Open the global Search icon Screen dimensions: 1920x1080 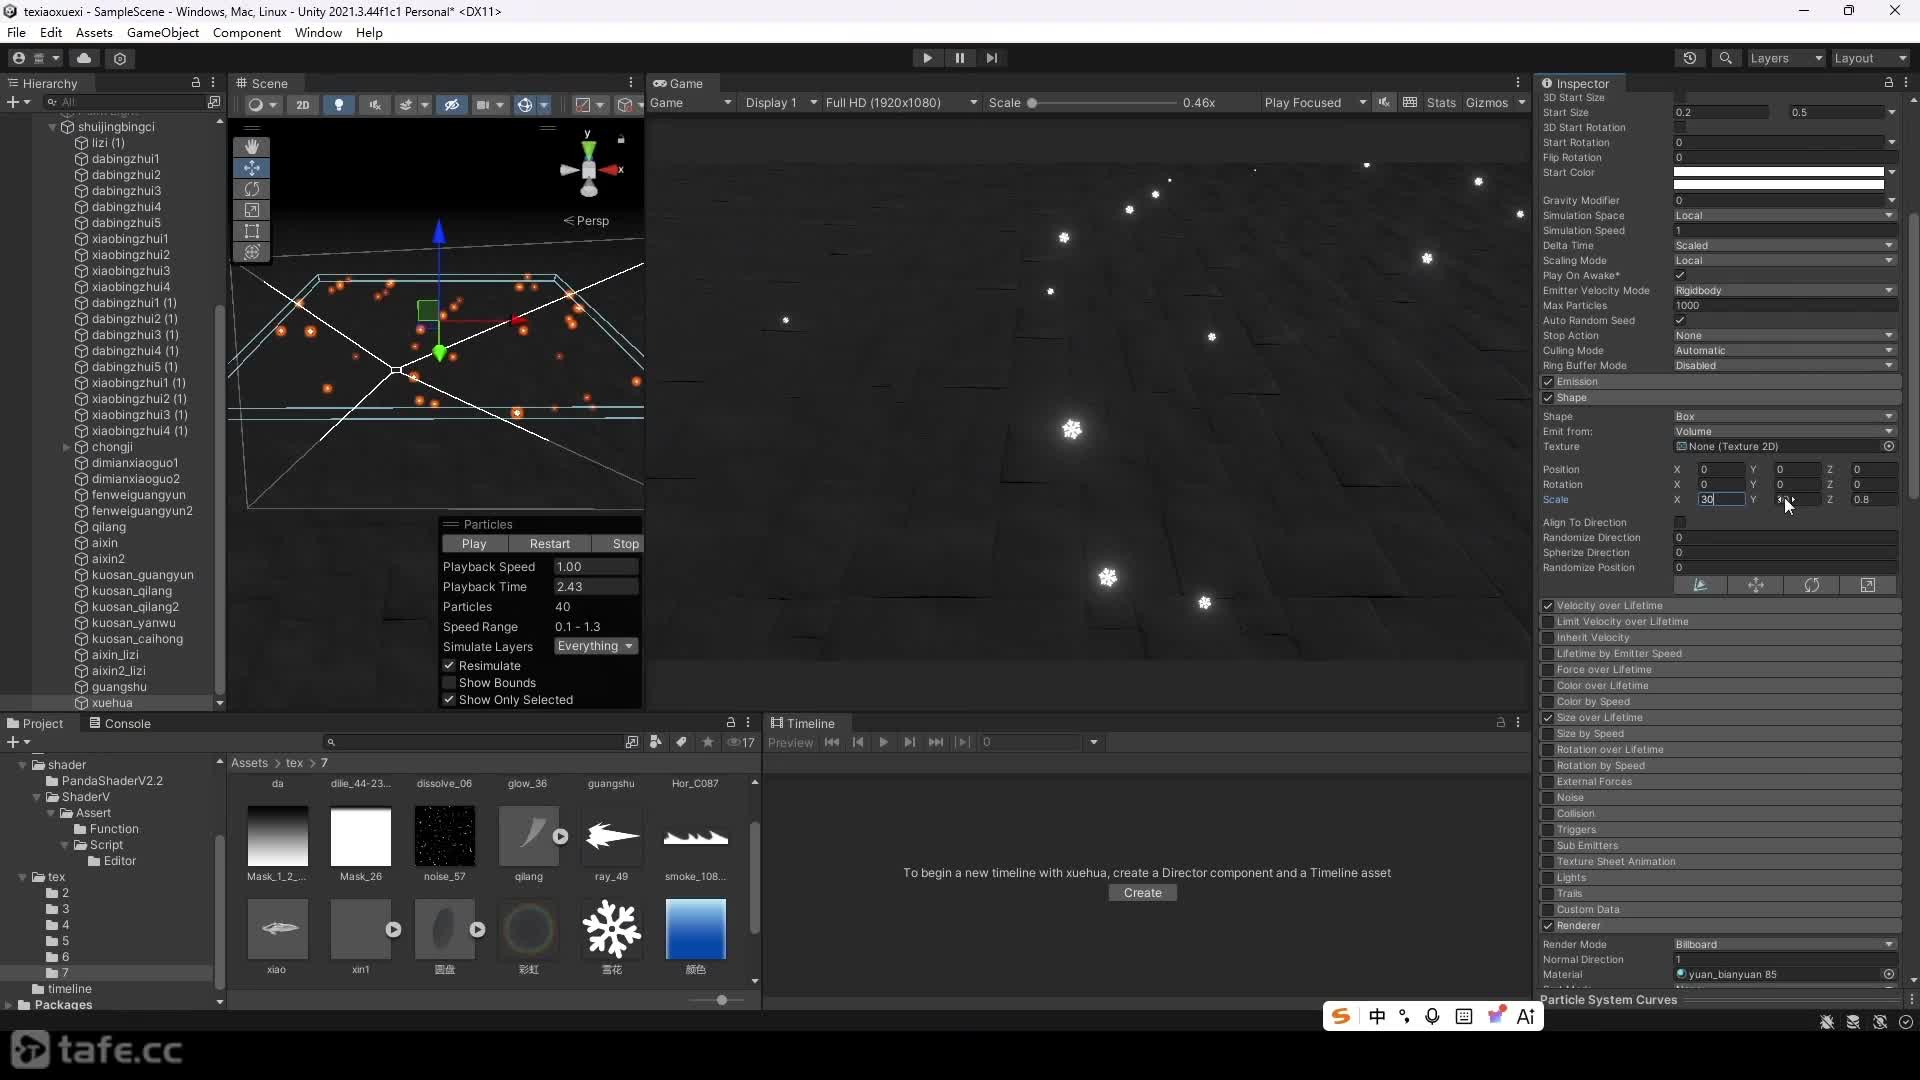point(1725,58)
